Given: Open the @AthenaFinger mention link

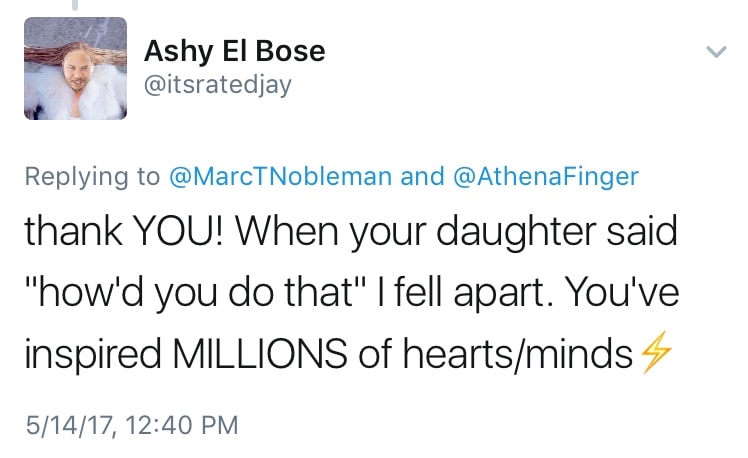Looking at the screenshot, I should (546, 177).
